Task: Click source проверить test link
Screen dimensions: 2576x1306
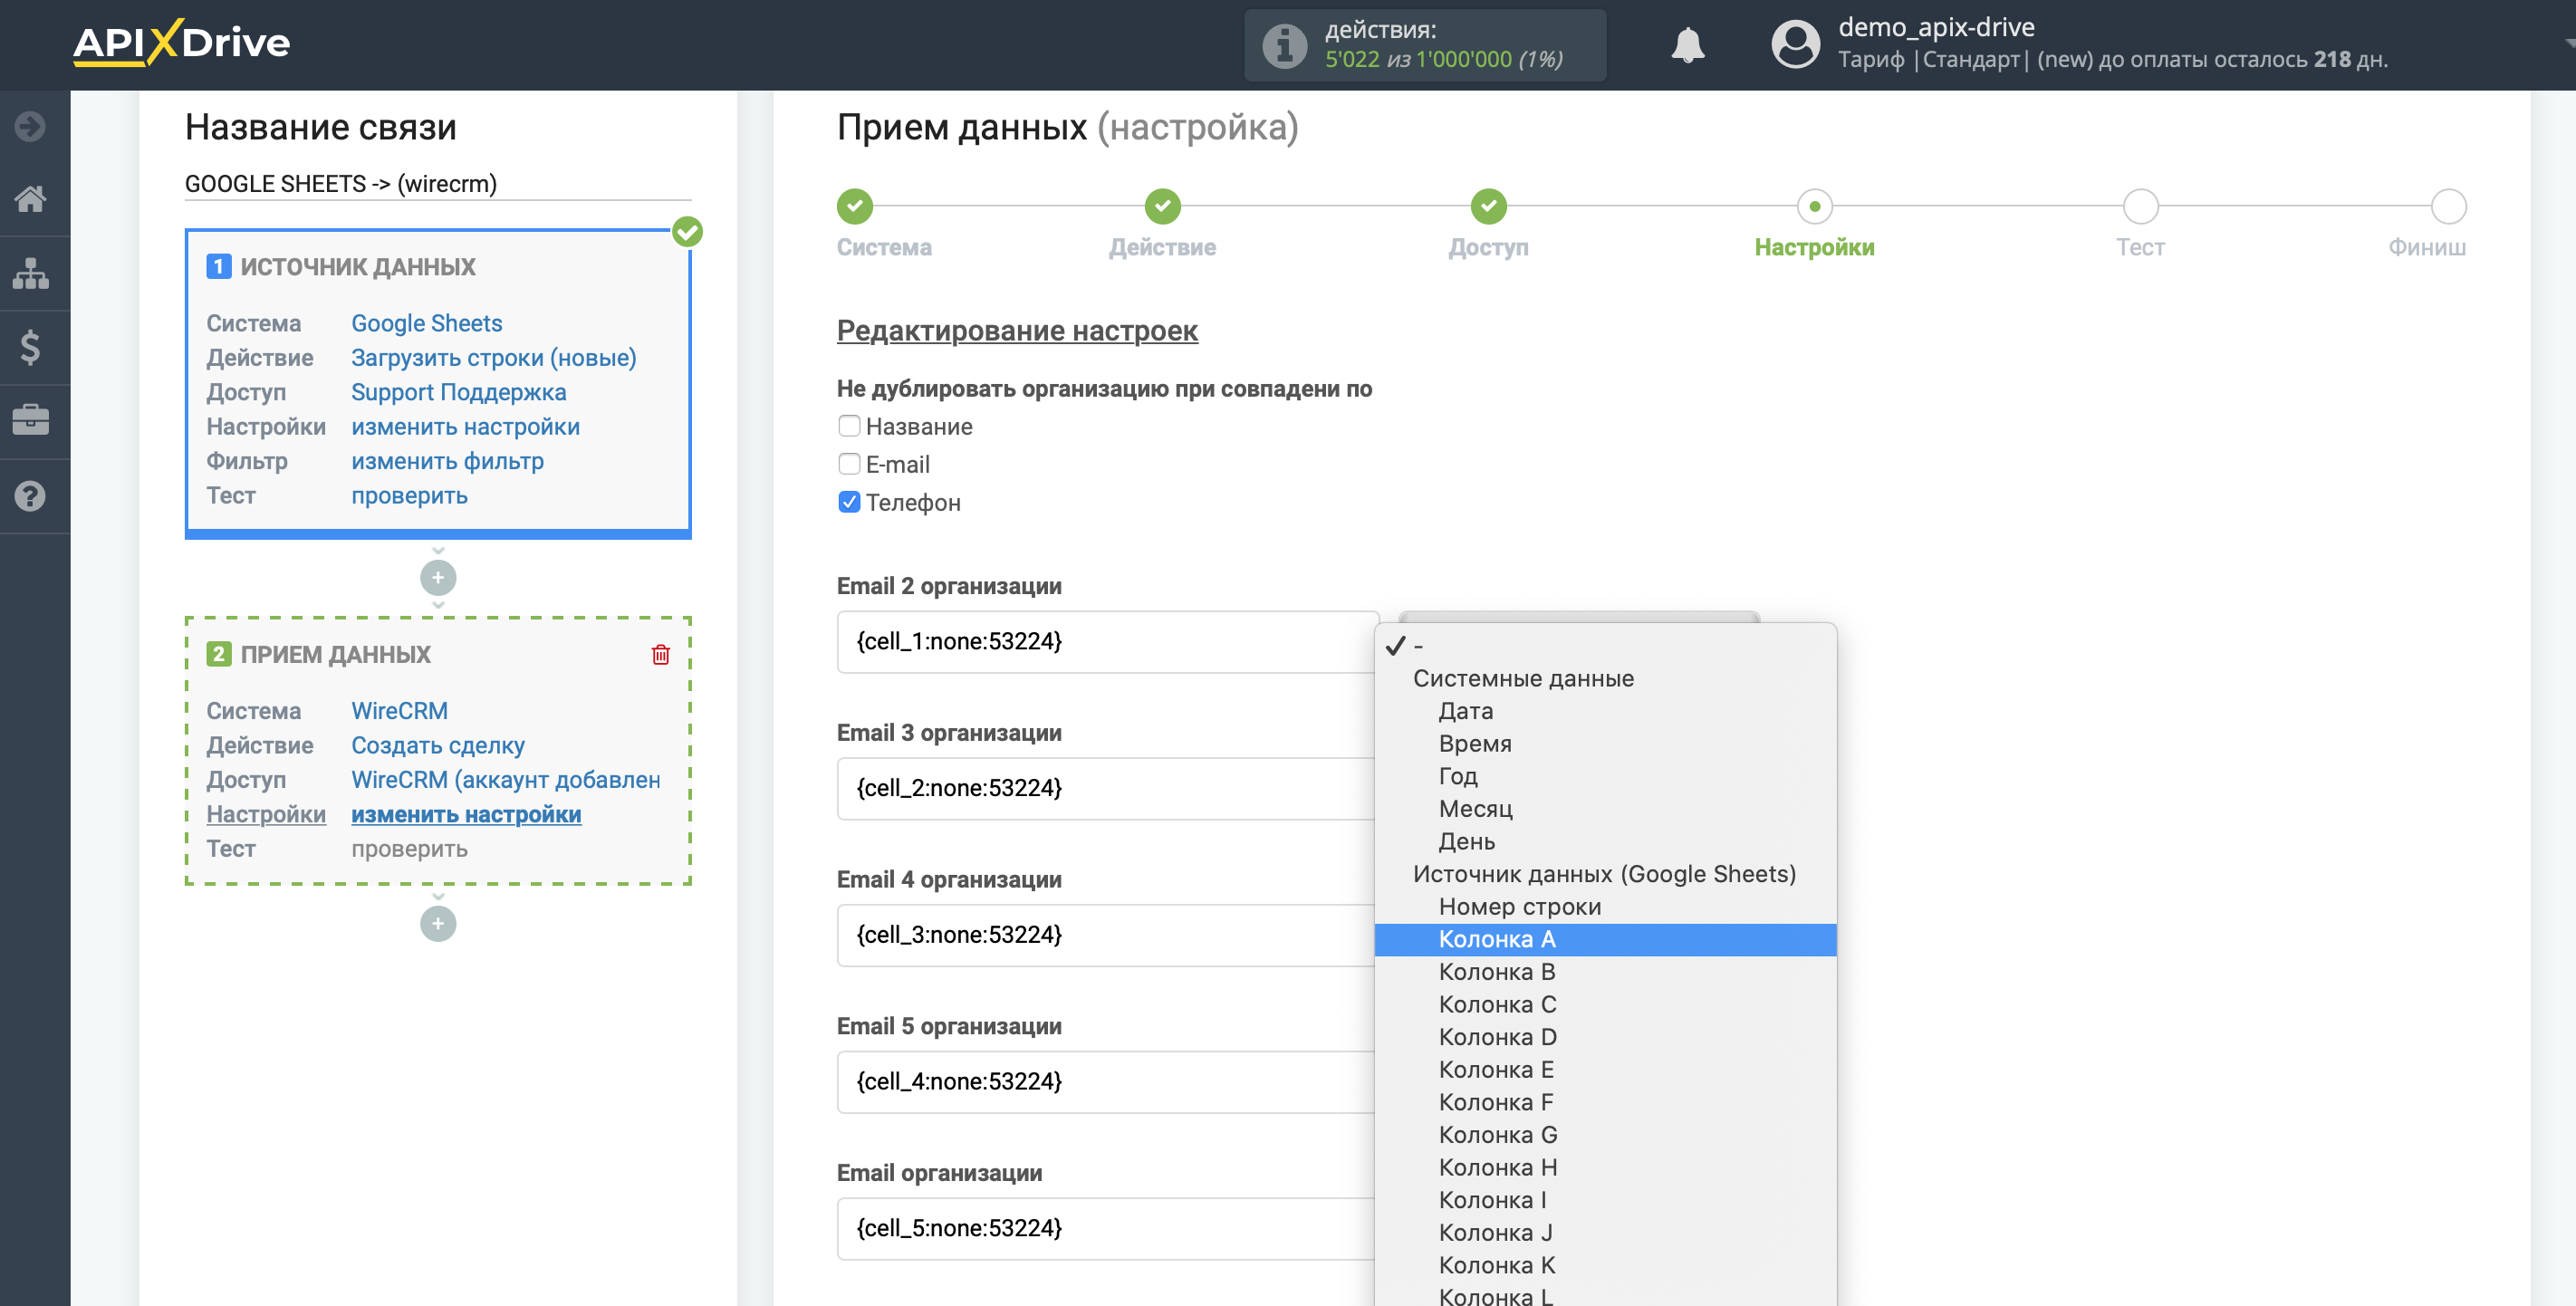Action: (x=409, y=496)
